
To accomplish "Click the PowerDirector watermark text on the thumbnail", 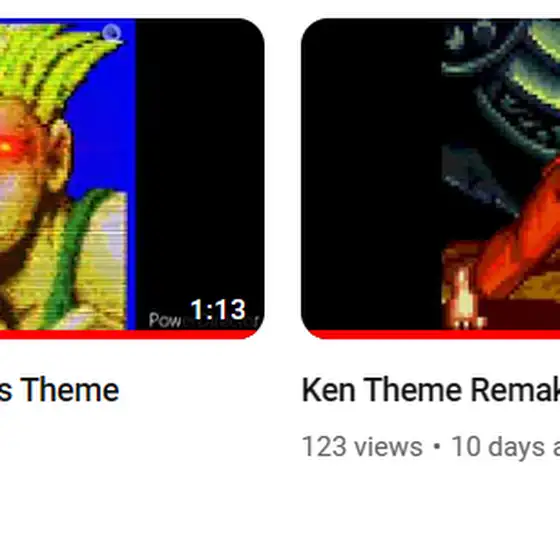I will click(x=203, y=320).
